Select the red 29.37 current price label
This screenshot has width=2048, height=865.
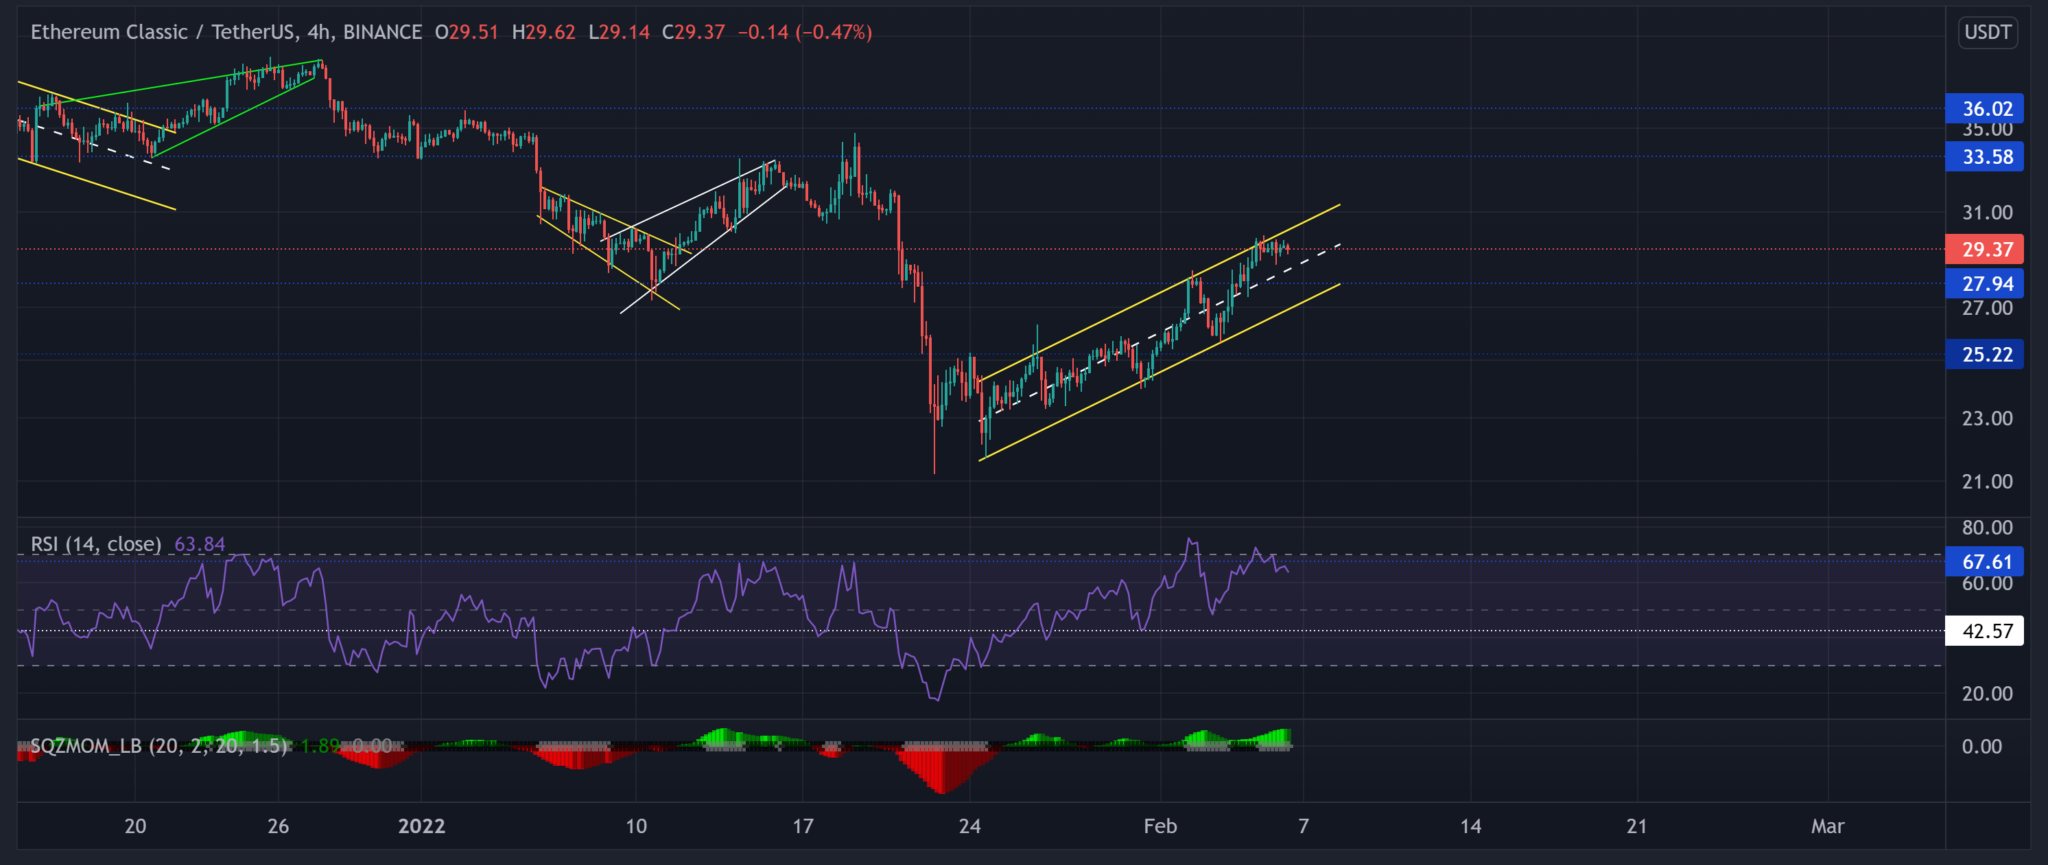(x=1985, y=250)
